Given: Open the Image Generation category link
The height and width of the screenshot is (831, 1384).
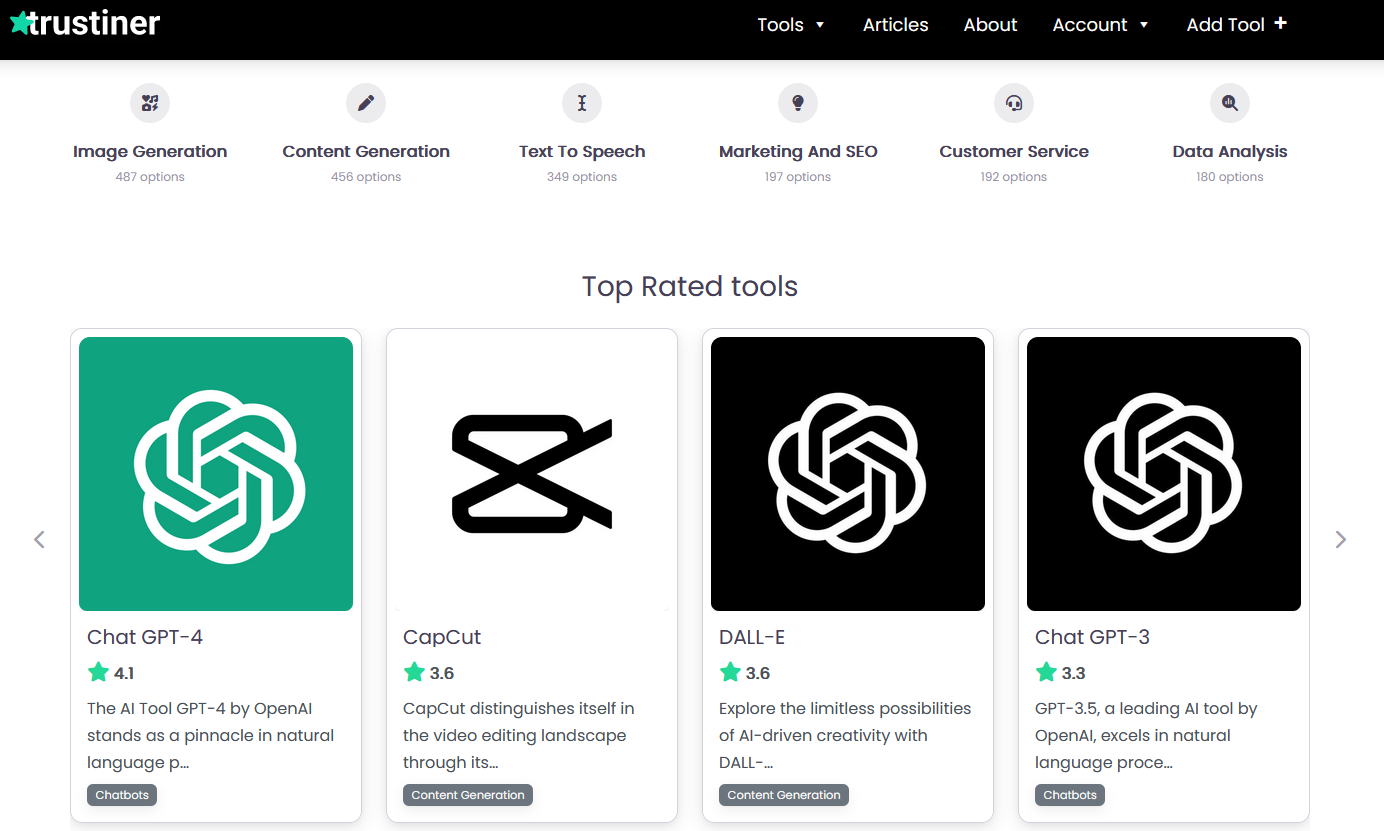Looking at the screenshot, I should pyautogui.click(x=150, y=152).
